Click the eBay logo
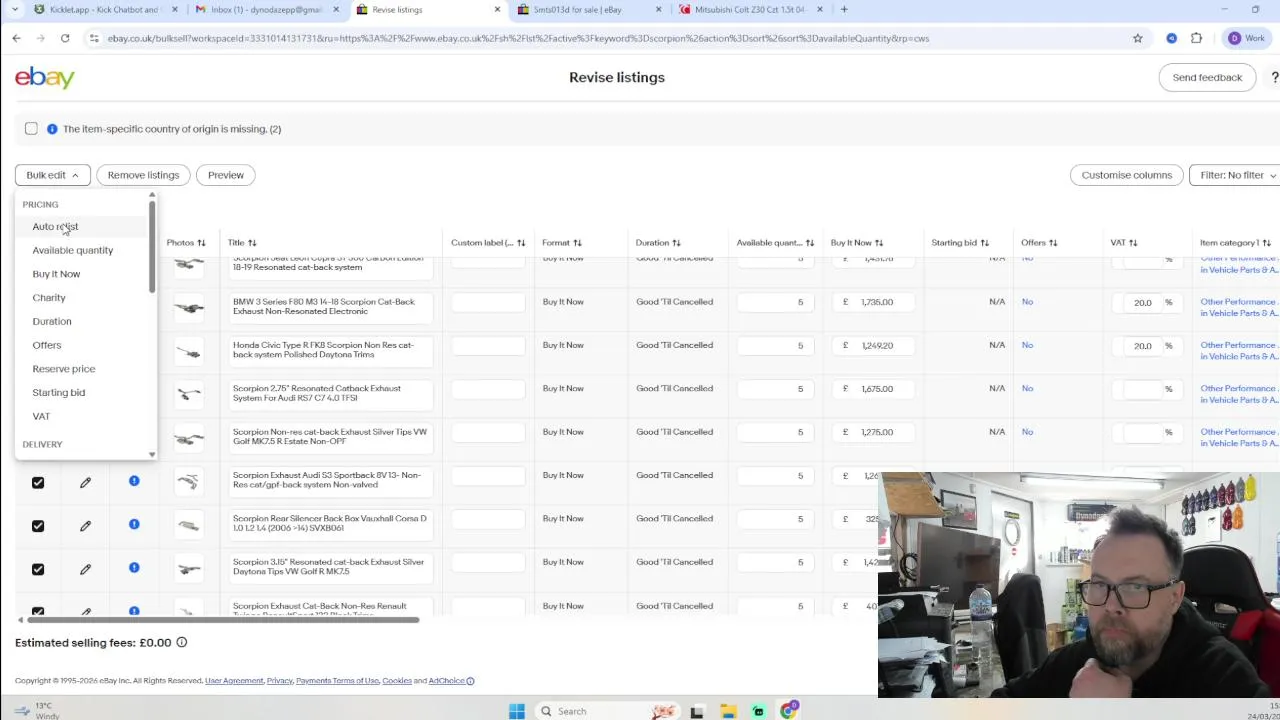Screen dimensions: 1280x720 tap(45, 78)
